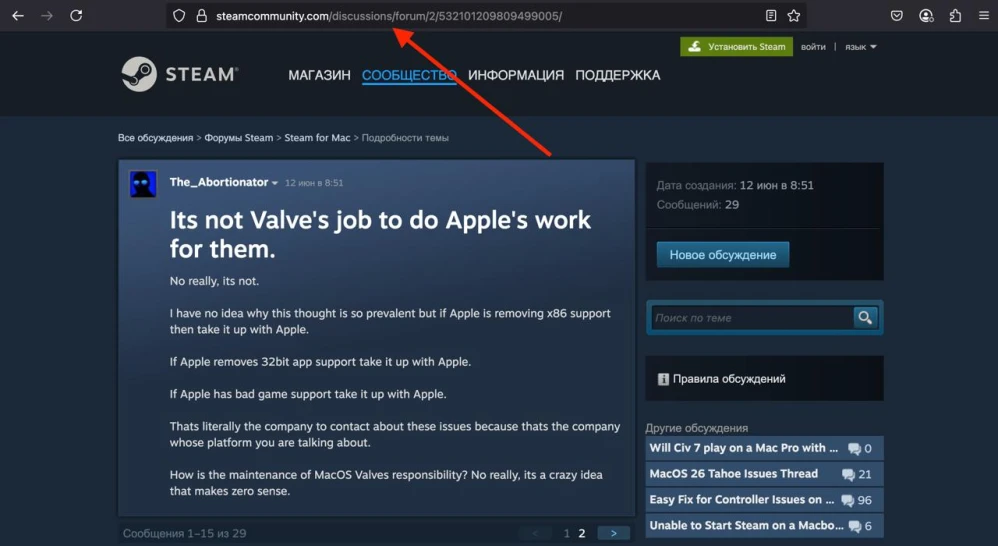Click the Установить Steam button
The height and width of the screenshot is (546, 998).
coord(736,46)
